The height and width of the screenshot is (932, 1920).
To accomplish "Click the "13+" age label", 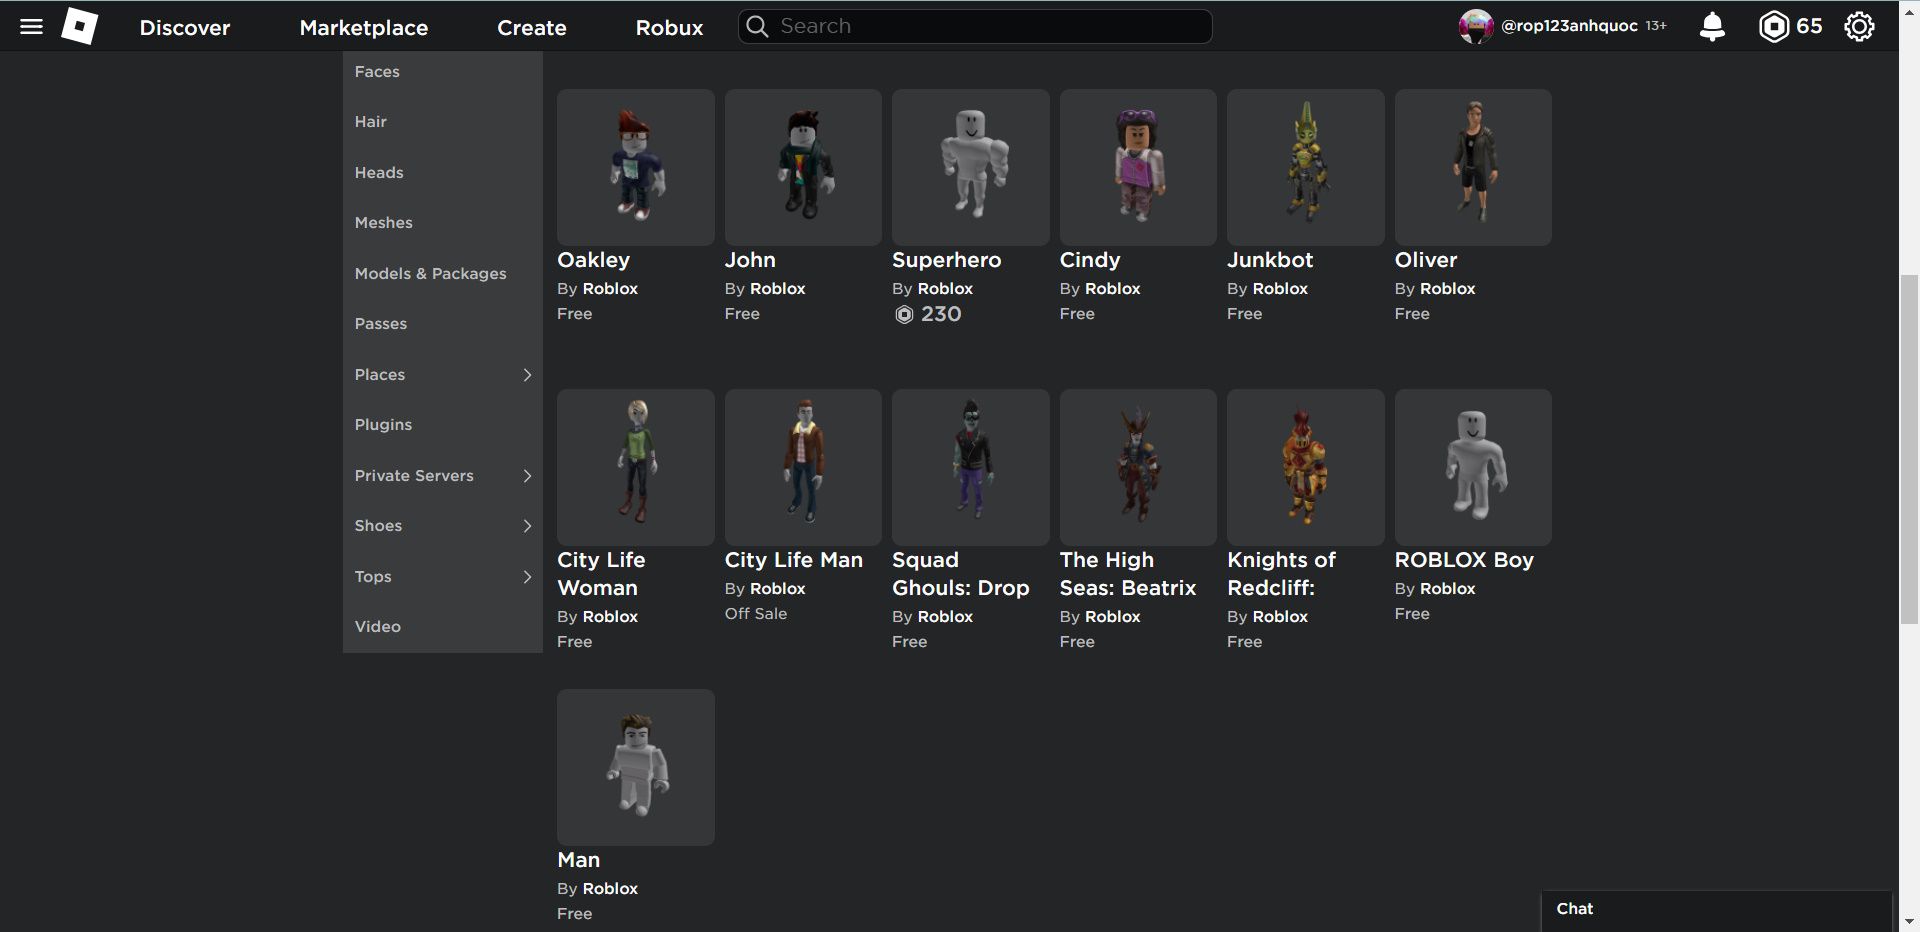I will (1656, 27).
